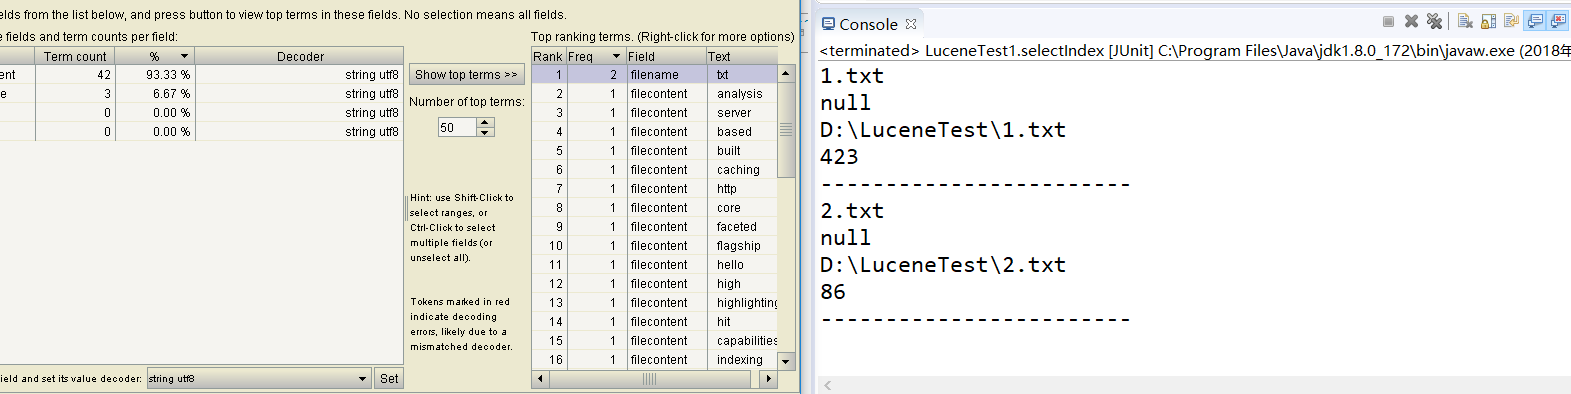This screenshot has height=394, width=1571.
Task: Click Show Console on Standard Error icon
Action: (x=1558, y=21)
